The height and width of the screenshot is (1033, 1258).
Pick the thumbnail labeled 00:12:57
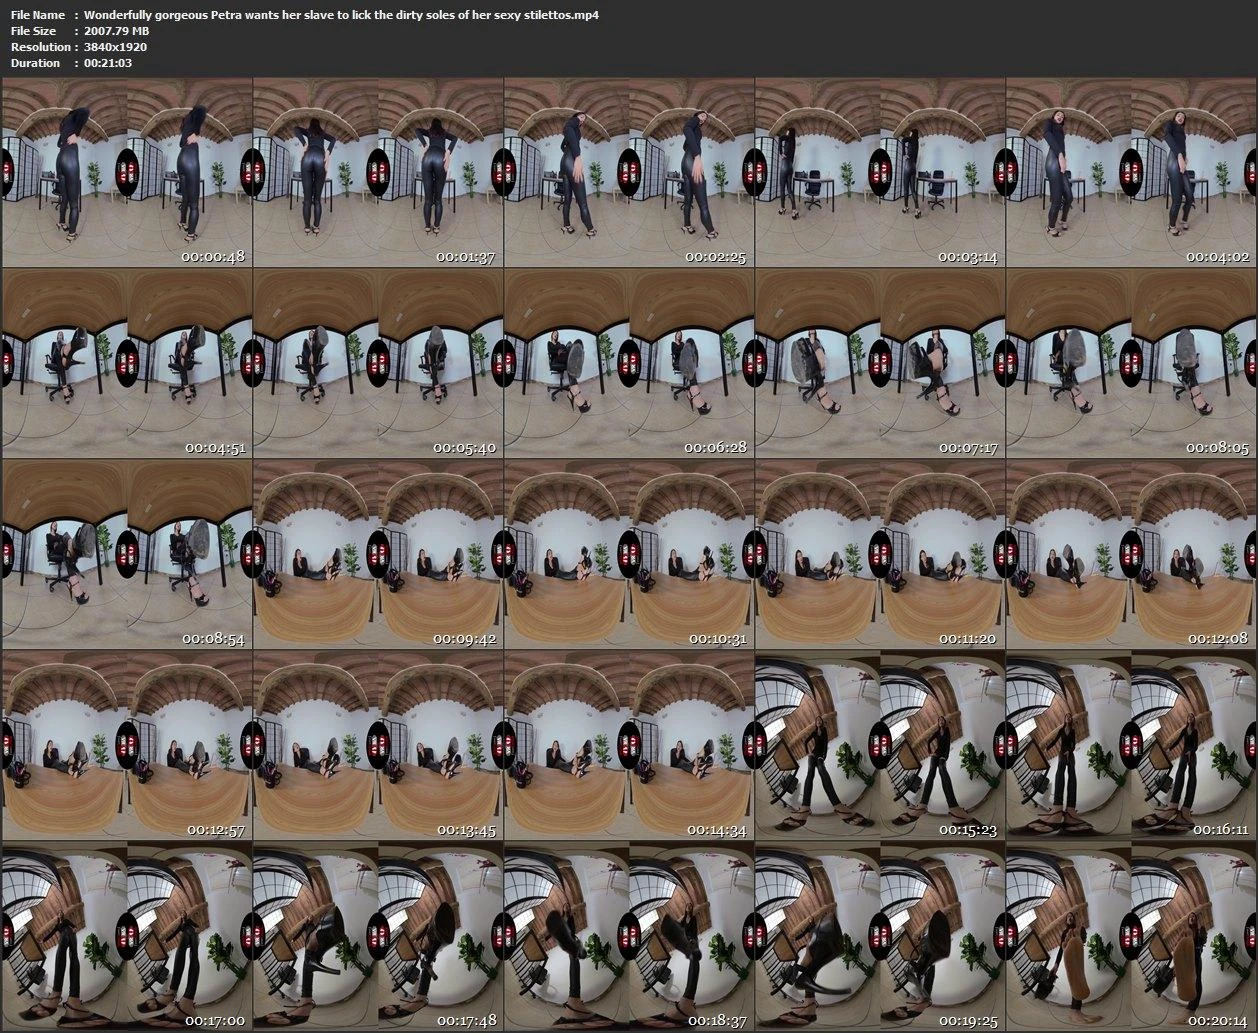click(x=126, y=745)
